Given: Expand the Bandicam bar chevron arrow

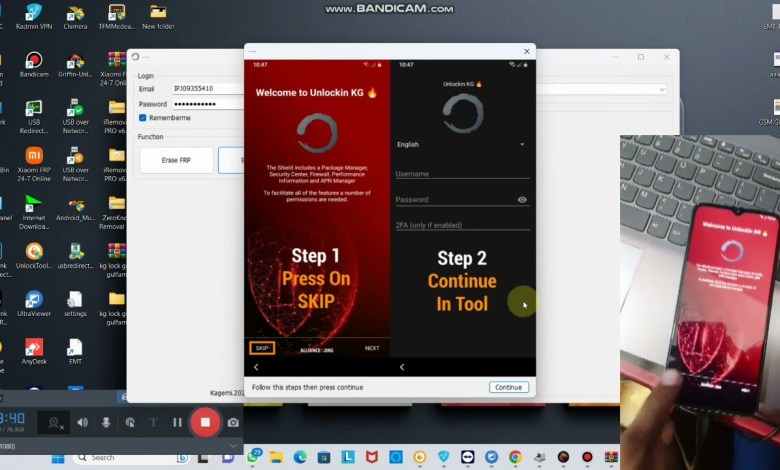Looking at the screenshot, I should coord(233,446).
